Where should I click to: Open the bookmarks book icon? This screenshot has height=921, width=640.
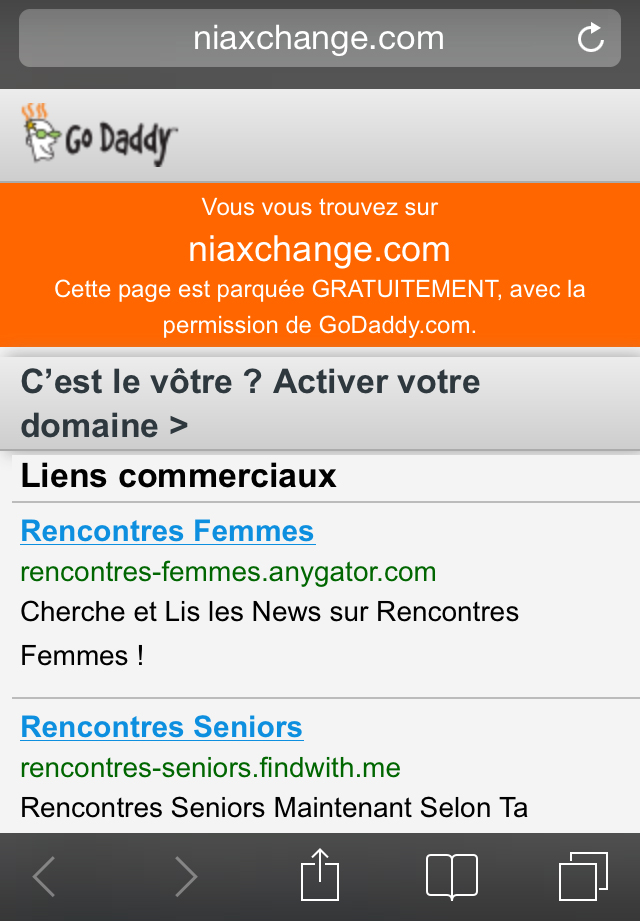[452, 877]
